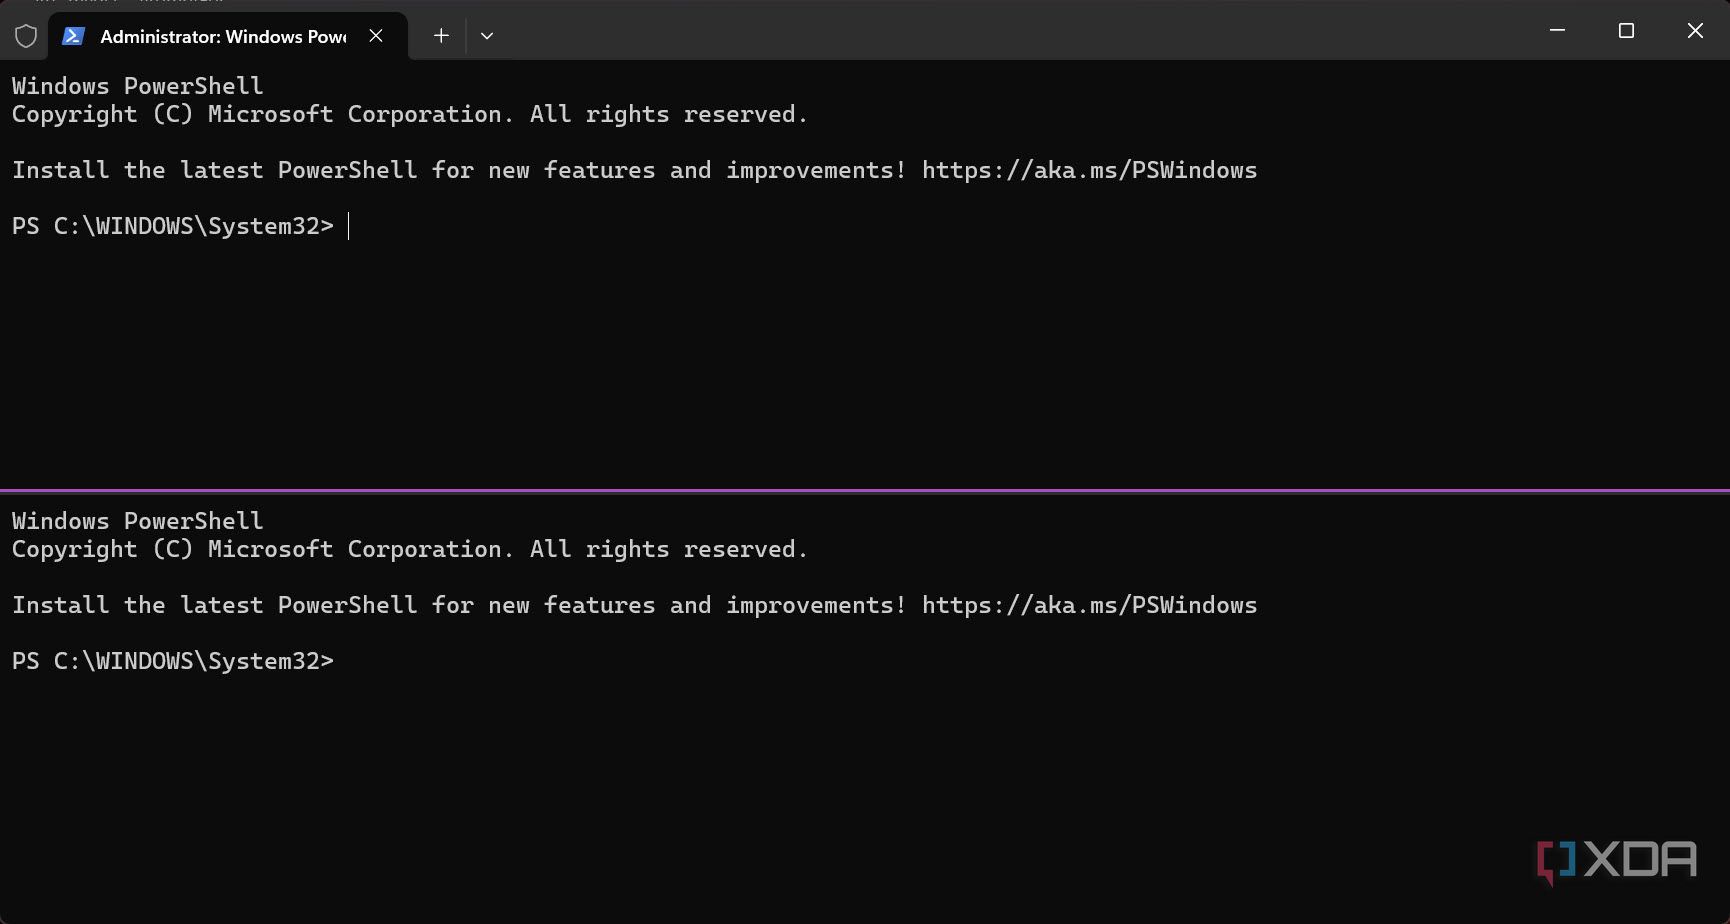Image resolution: width=1730 pixels, height=924 pixels.
Task: Click the top pane command prompt line
Action: coord(172,227)
